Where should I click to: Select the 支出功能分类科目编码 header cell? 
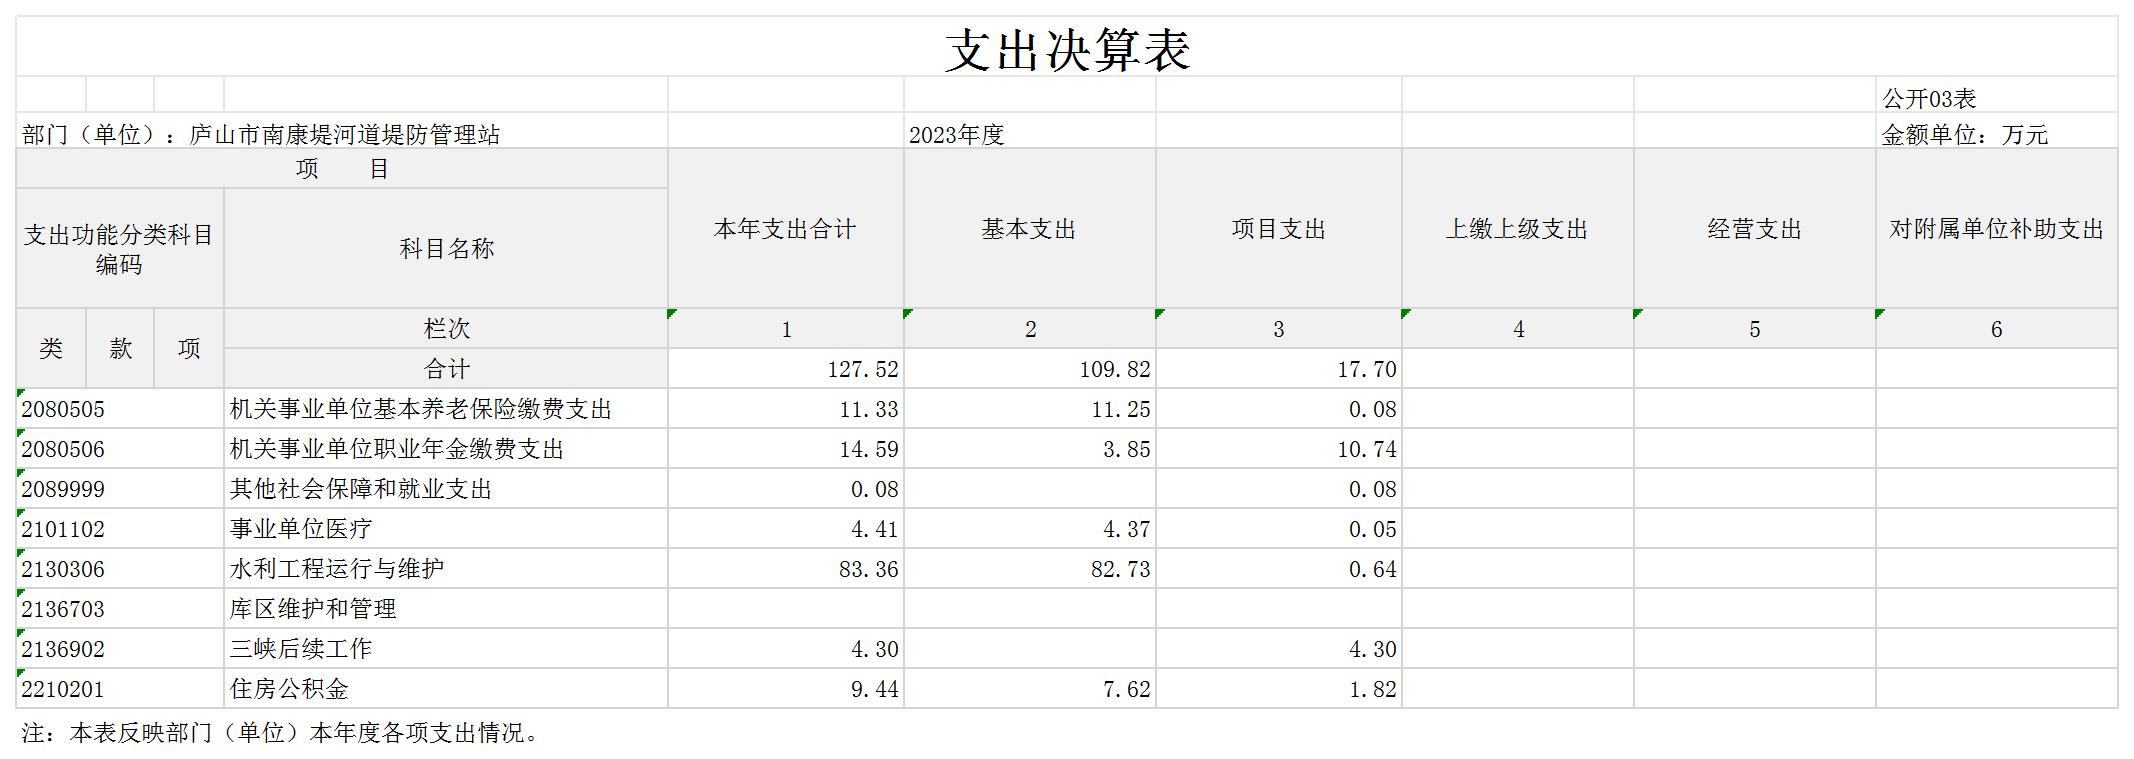click(x=119, y=249)
